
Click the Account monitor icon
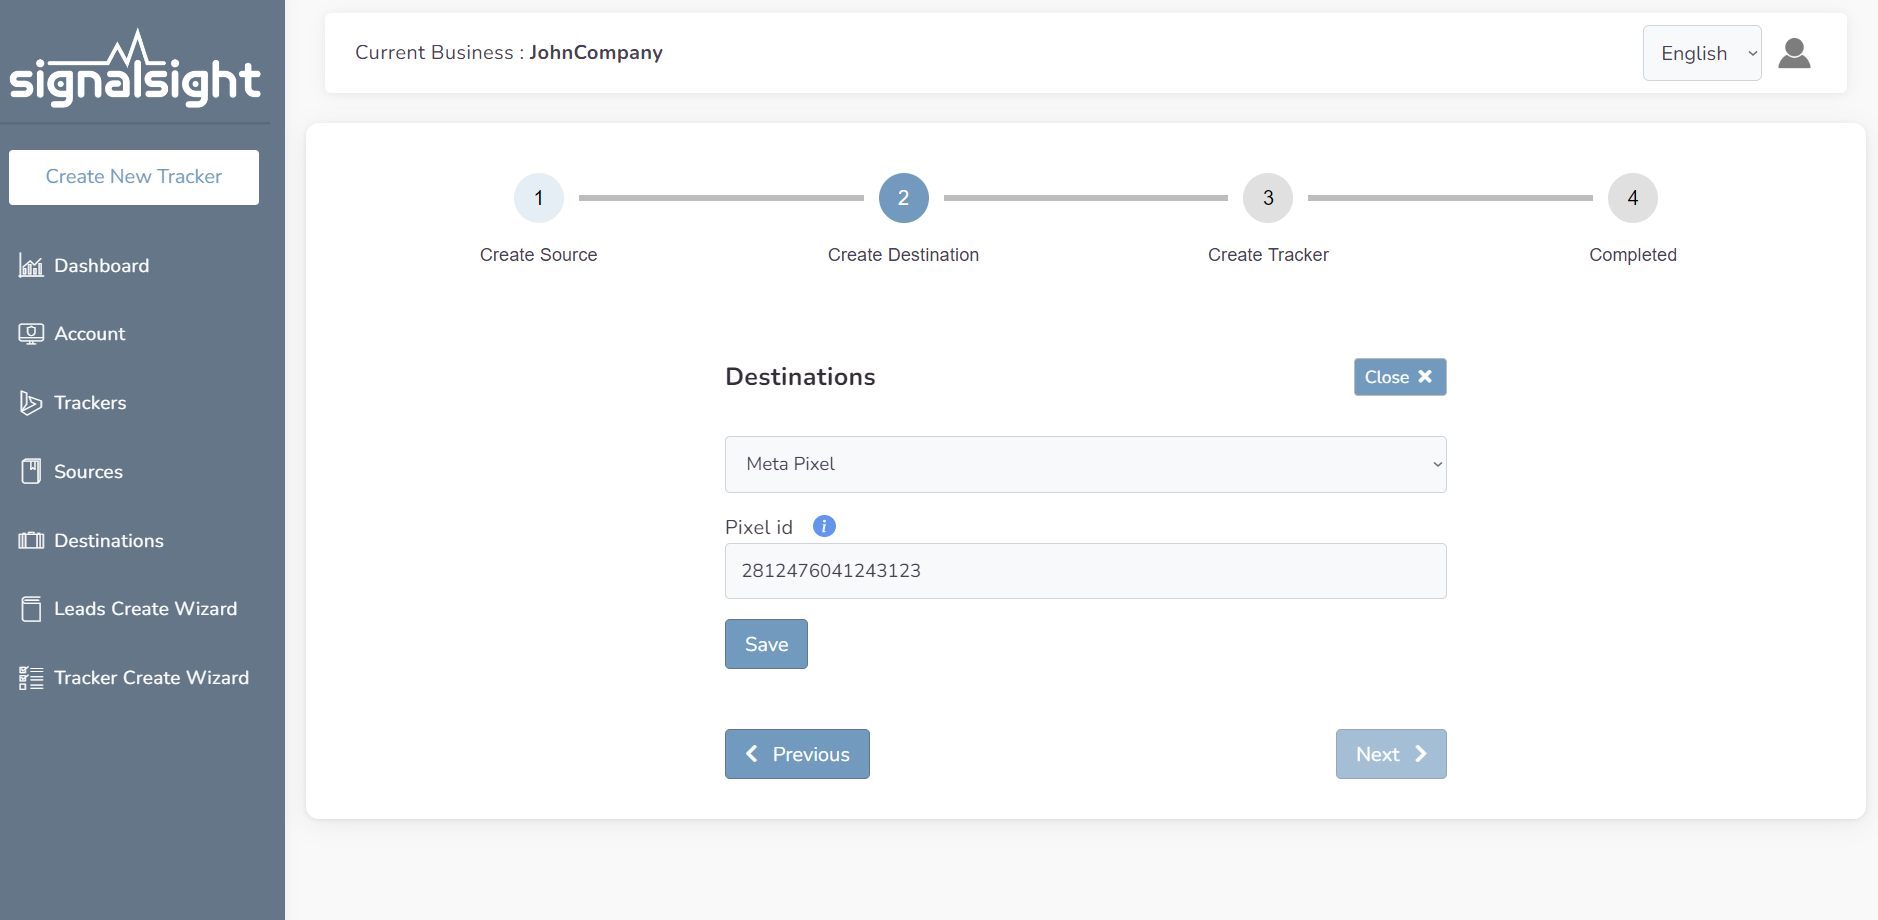(31, 334)
